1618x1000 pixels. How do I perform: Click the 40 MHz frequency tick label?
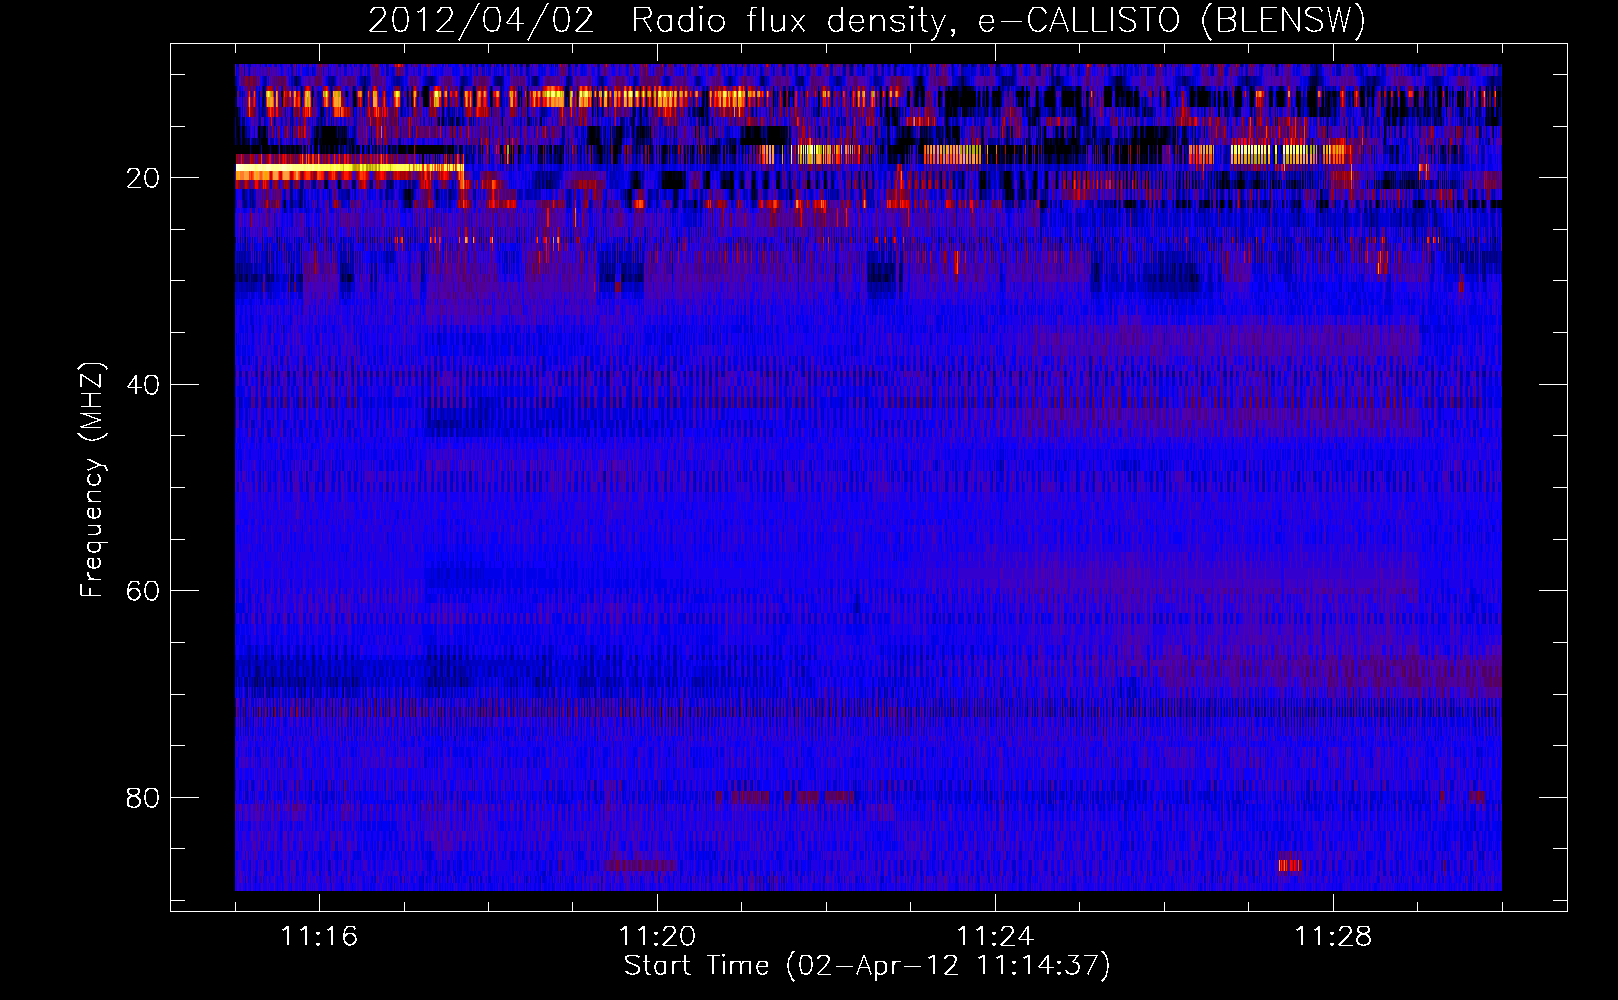(x=144, y=385)
